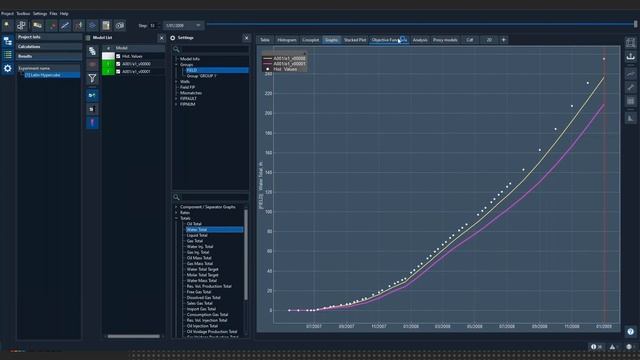Toggle the A001/a1_v00000 model checkbox

(118, 64)
